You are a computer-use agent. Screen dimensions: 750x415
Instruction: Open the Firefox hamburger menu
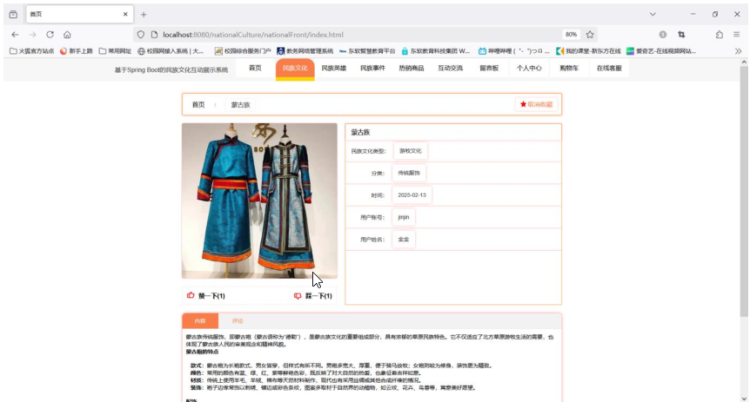point(737,34)
